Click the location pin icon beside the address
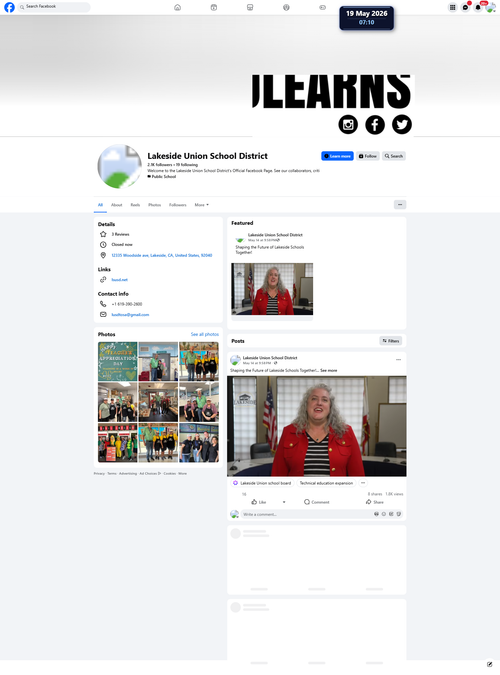The width and height of the screenshot is (500, 675). pos(103,255)
